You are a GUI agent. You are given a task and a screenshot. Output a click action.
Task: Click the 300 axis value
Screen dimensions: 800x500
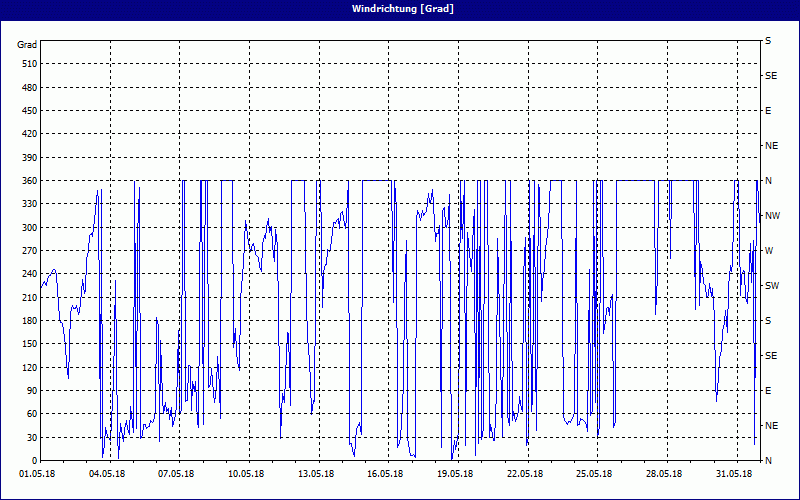(x=30, y=228)
